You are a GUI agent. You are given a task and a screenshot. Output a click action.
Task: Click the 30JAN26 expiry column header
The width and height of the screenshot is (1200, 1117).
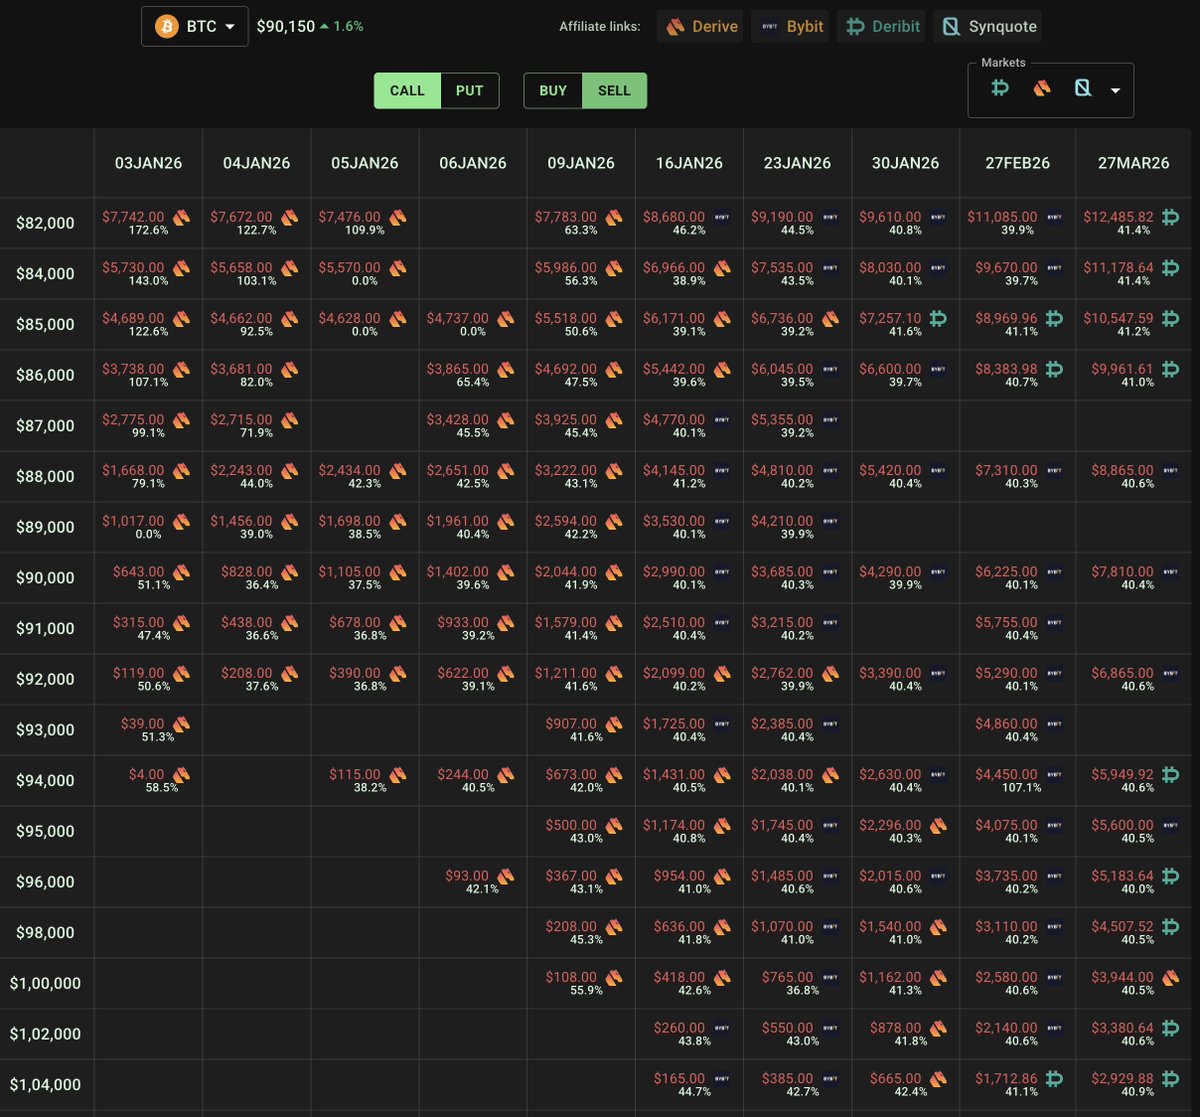[x=905, y=163]
